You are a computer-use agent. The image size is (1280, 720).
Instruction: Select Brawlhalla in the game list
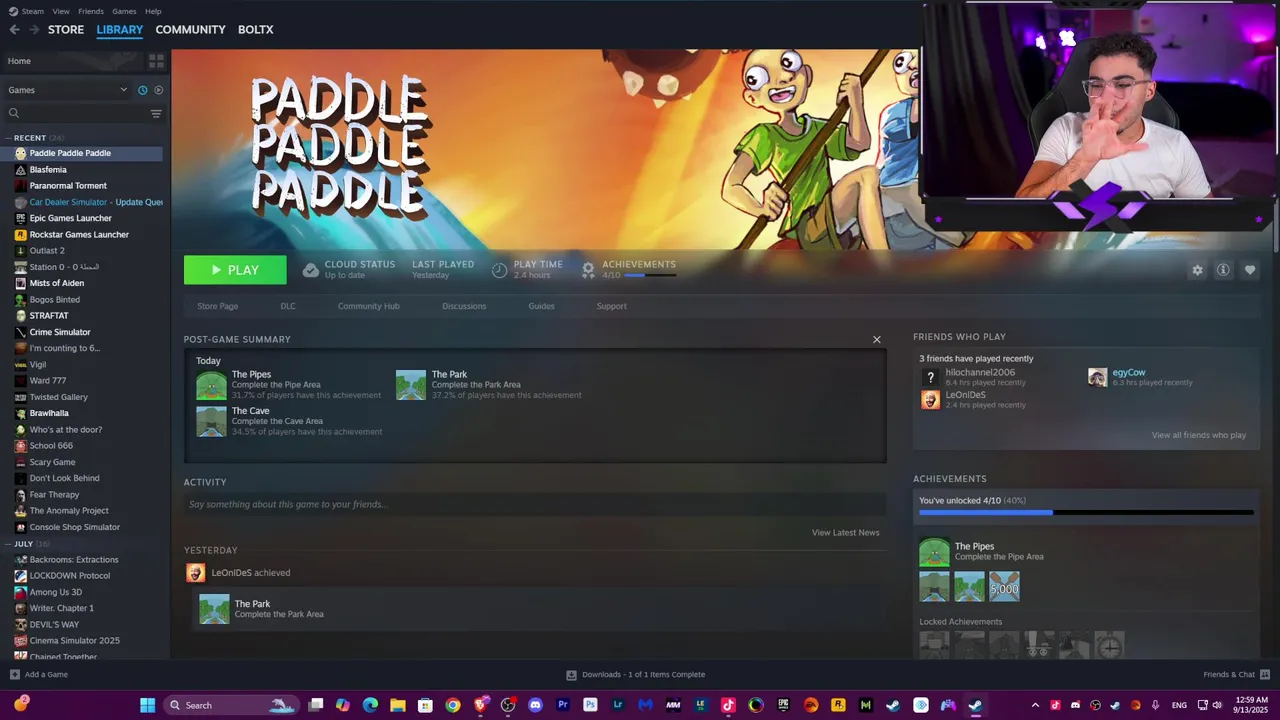49,413
